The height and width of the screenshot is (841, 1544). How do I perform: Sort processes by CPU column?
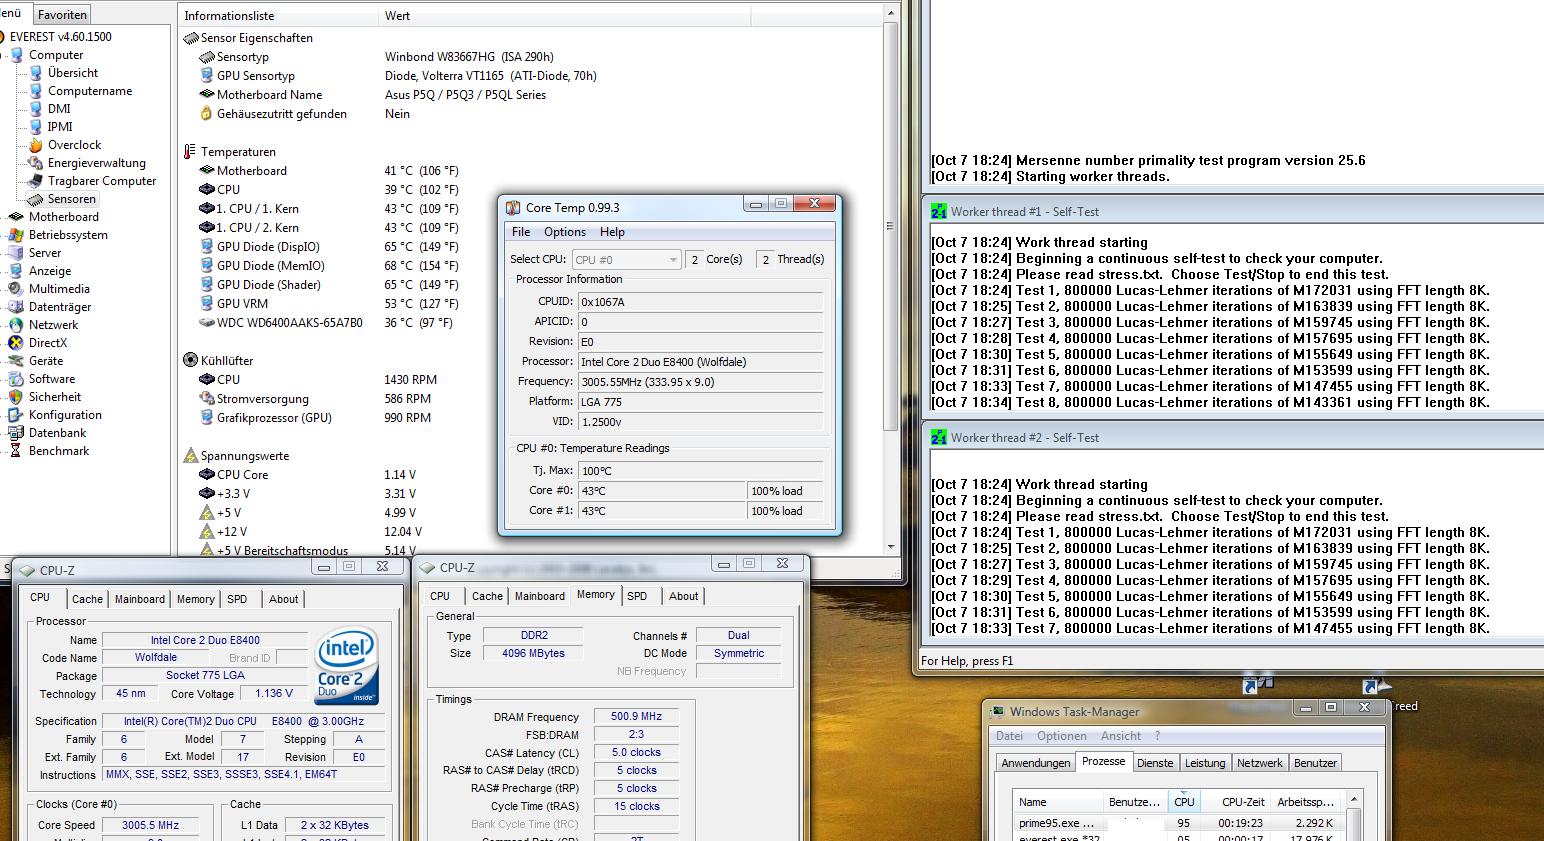coord(1184,802)
